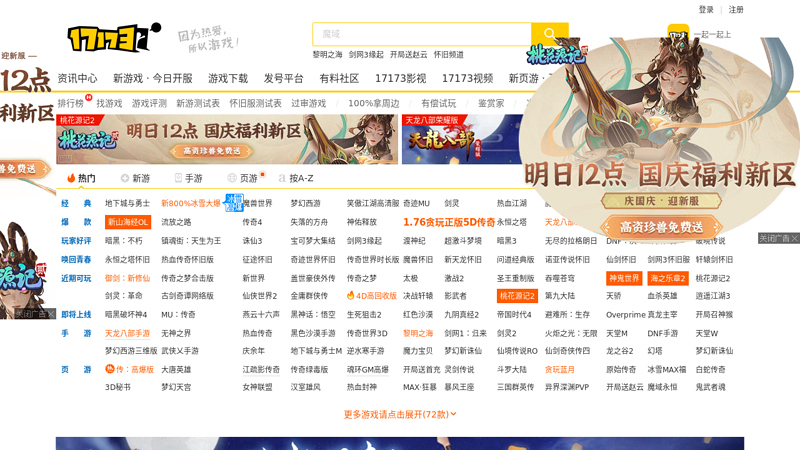Click the 唤回青春 category label
This screenshot has height=450, width=800.
point(76,259)
